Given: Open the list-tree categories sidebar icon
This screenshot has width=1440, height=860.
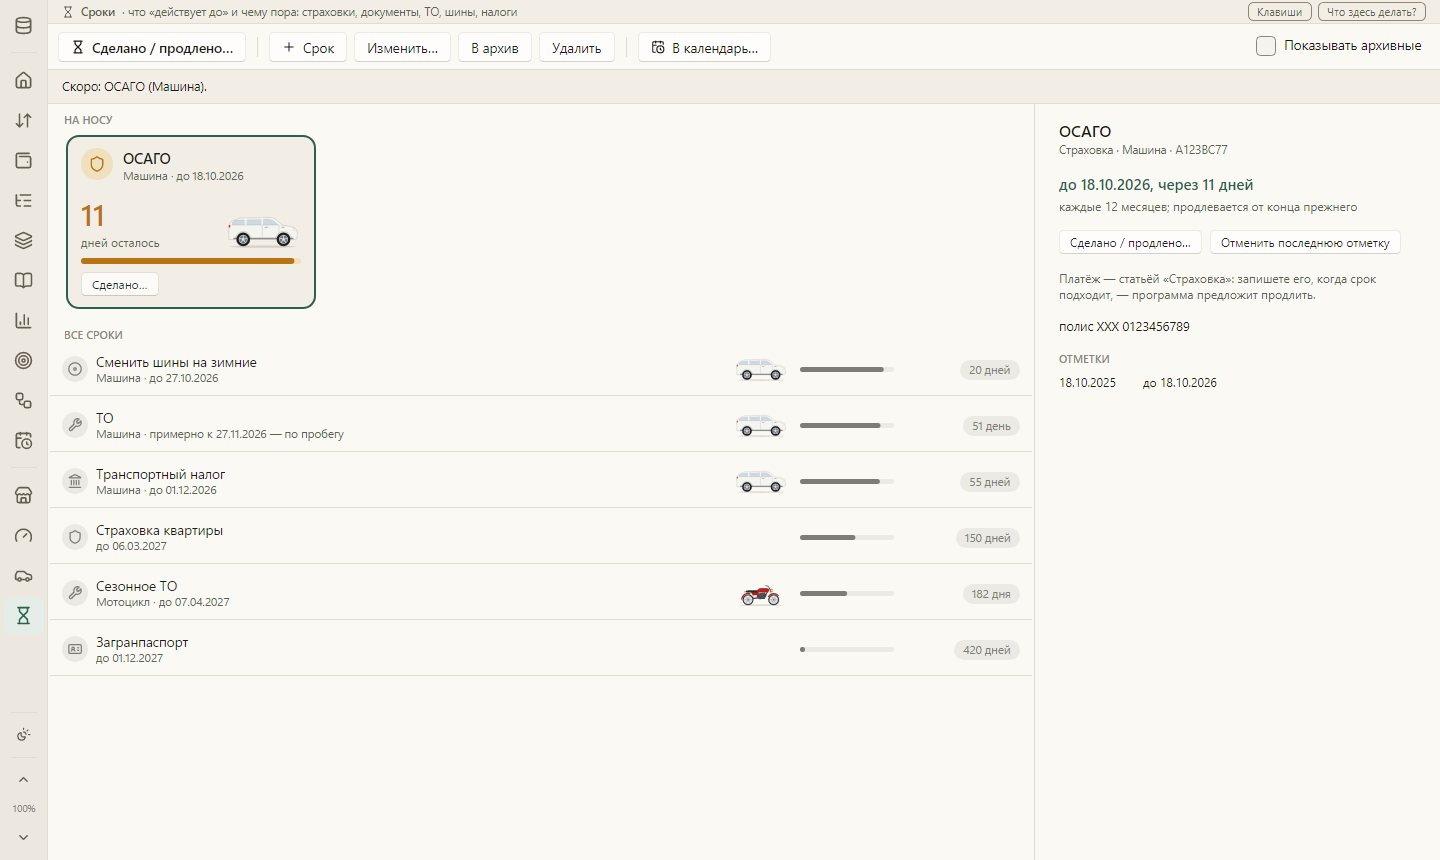Looking at the screenshot, I should click(x=24, y=200).
